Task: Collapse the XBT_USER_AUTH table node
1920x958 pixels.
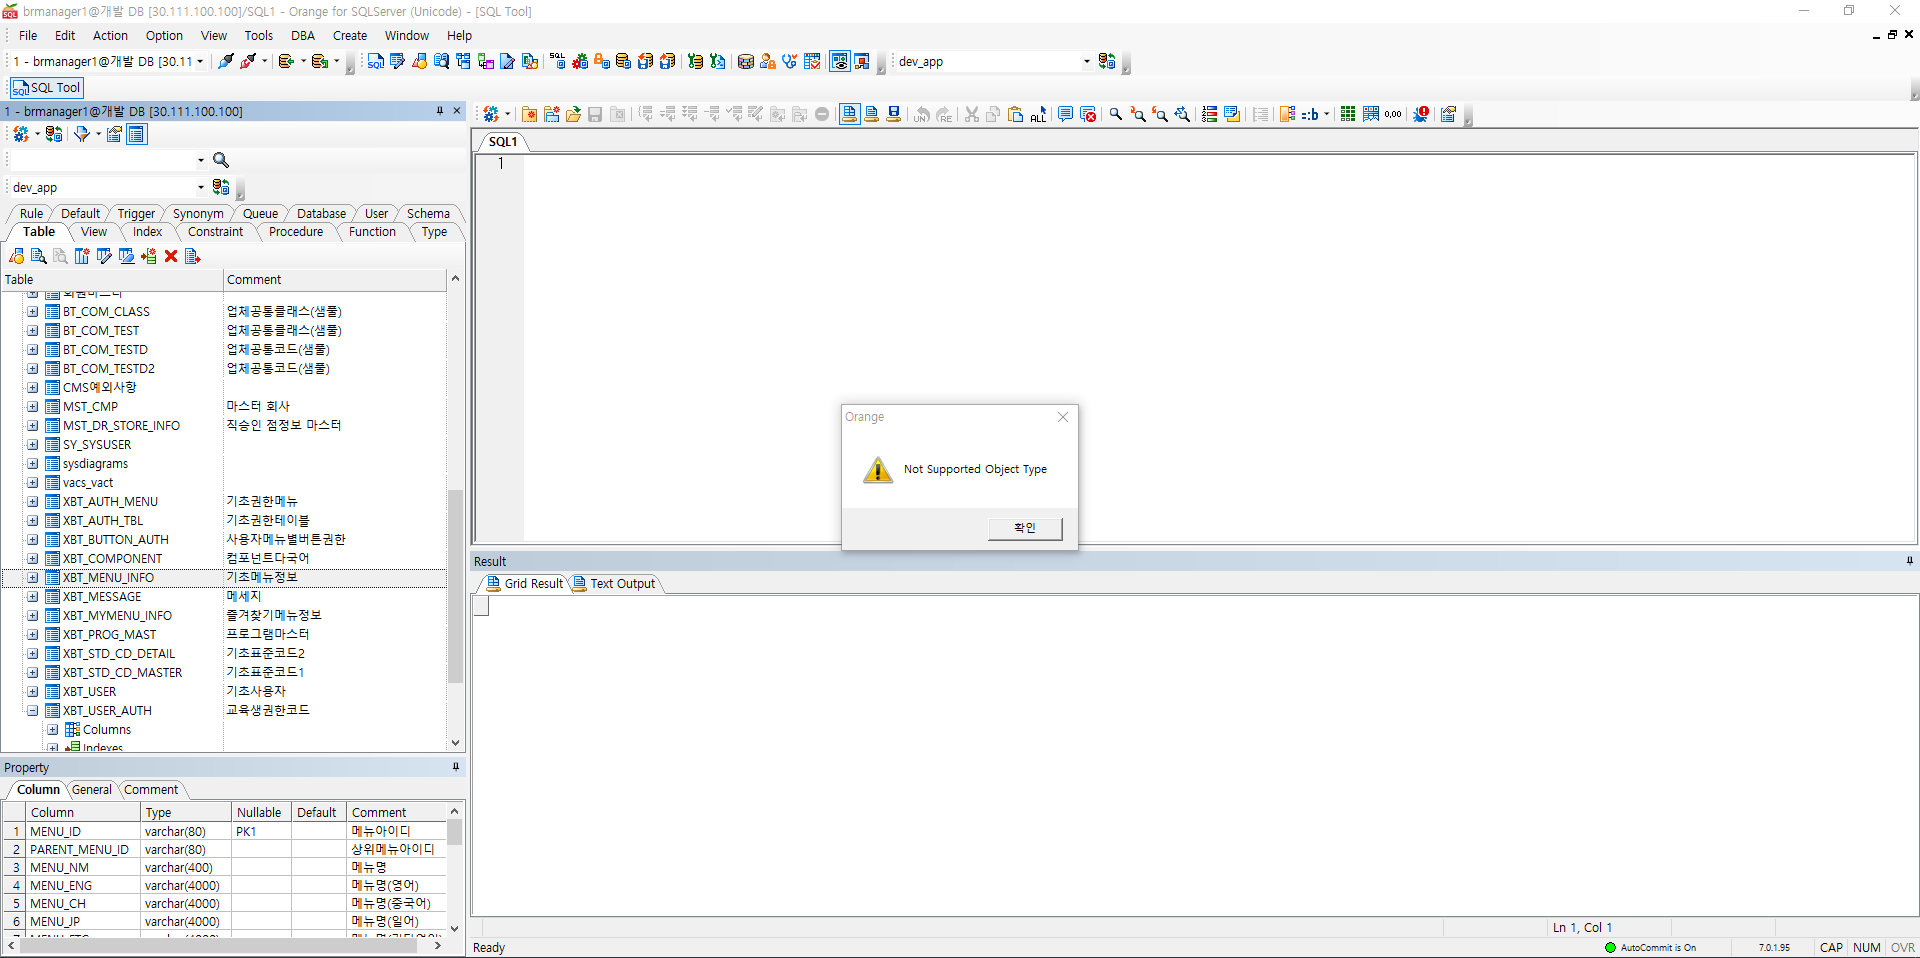Action: tap(33, 711)
